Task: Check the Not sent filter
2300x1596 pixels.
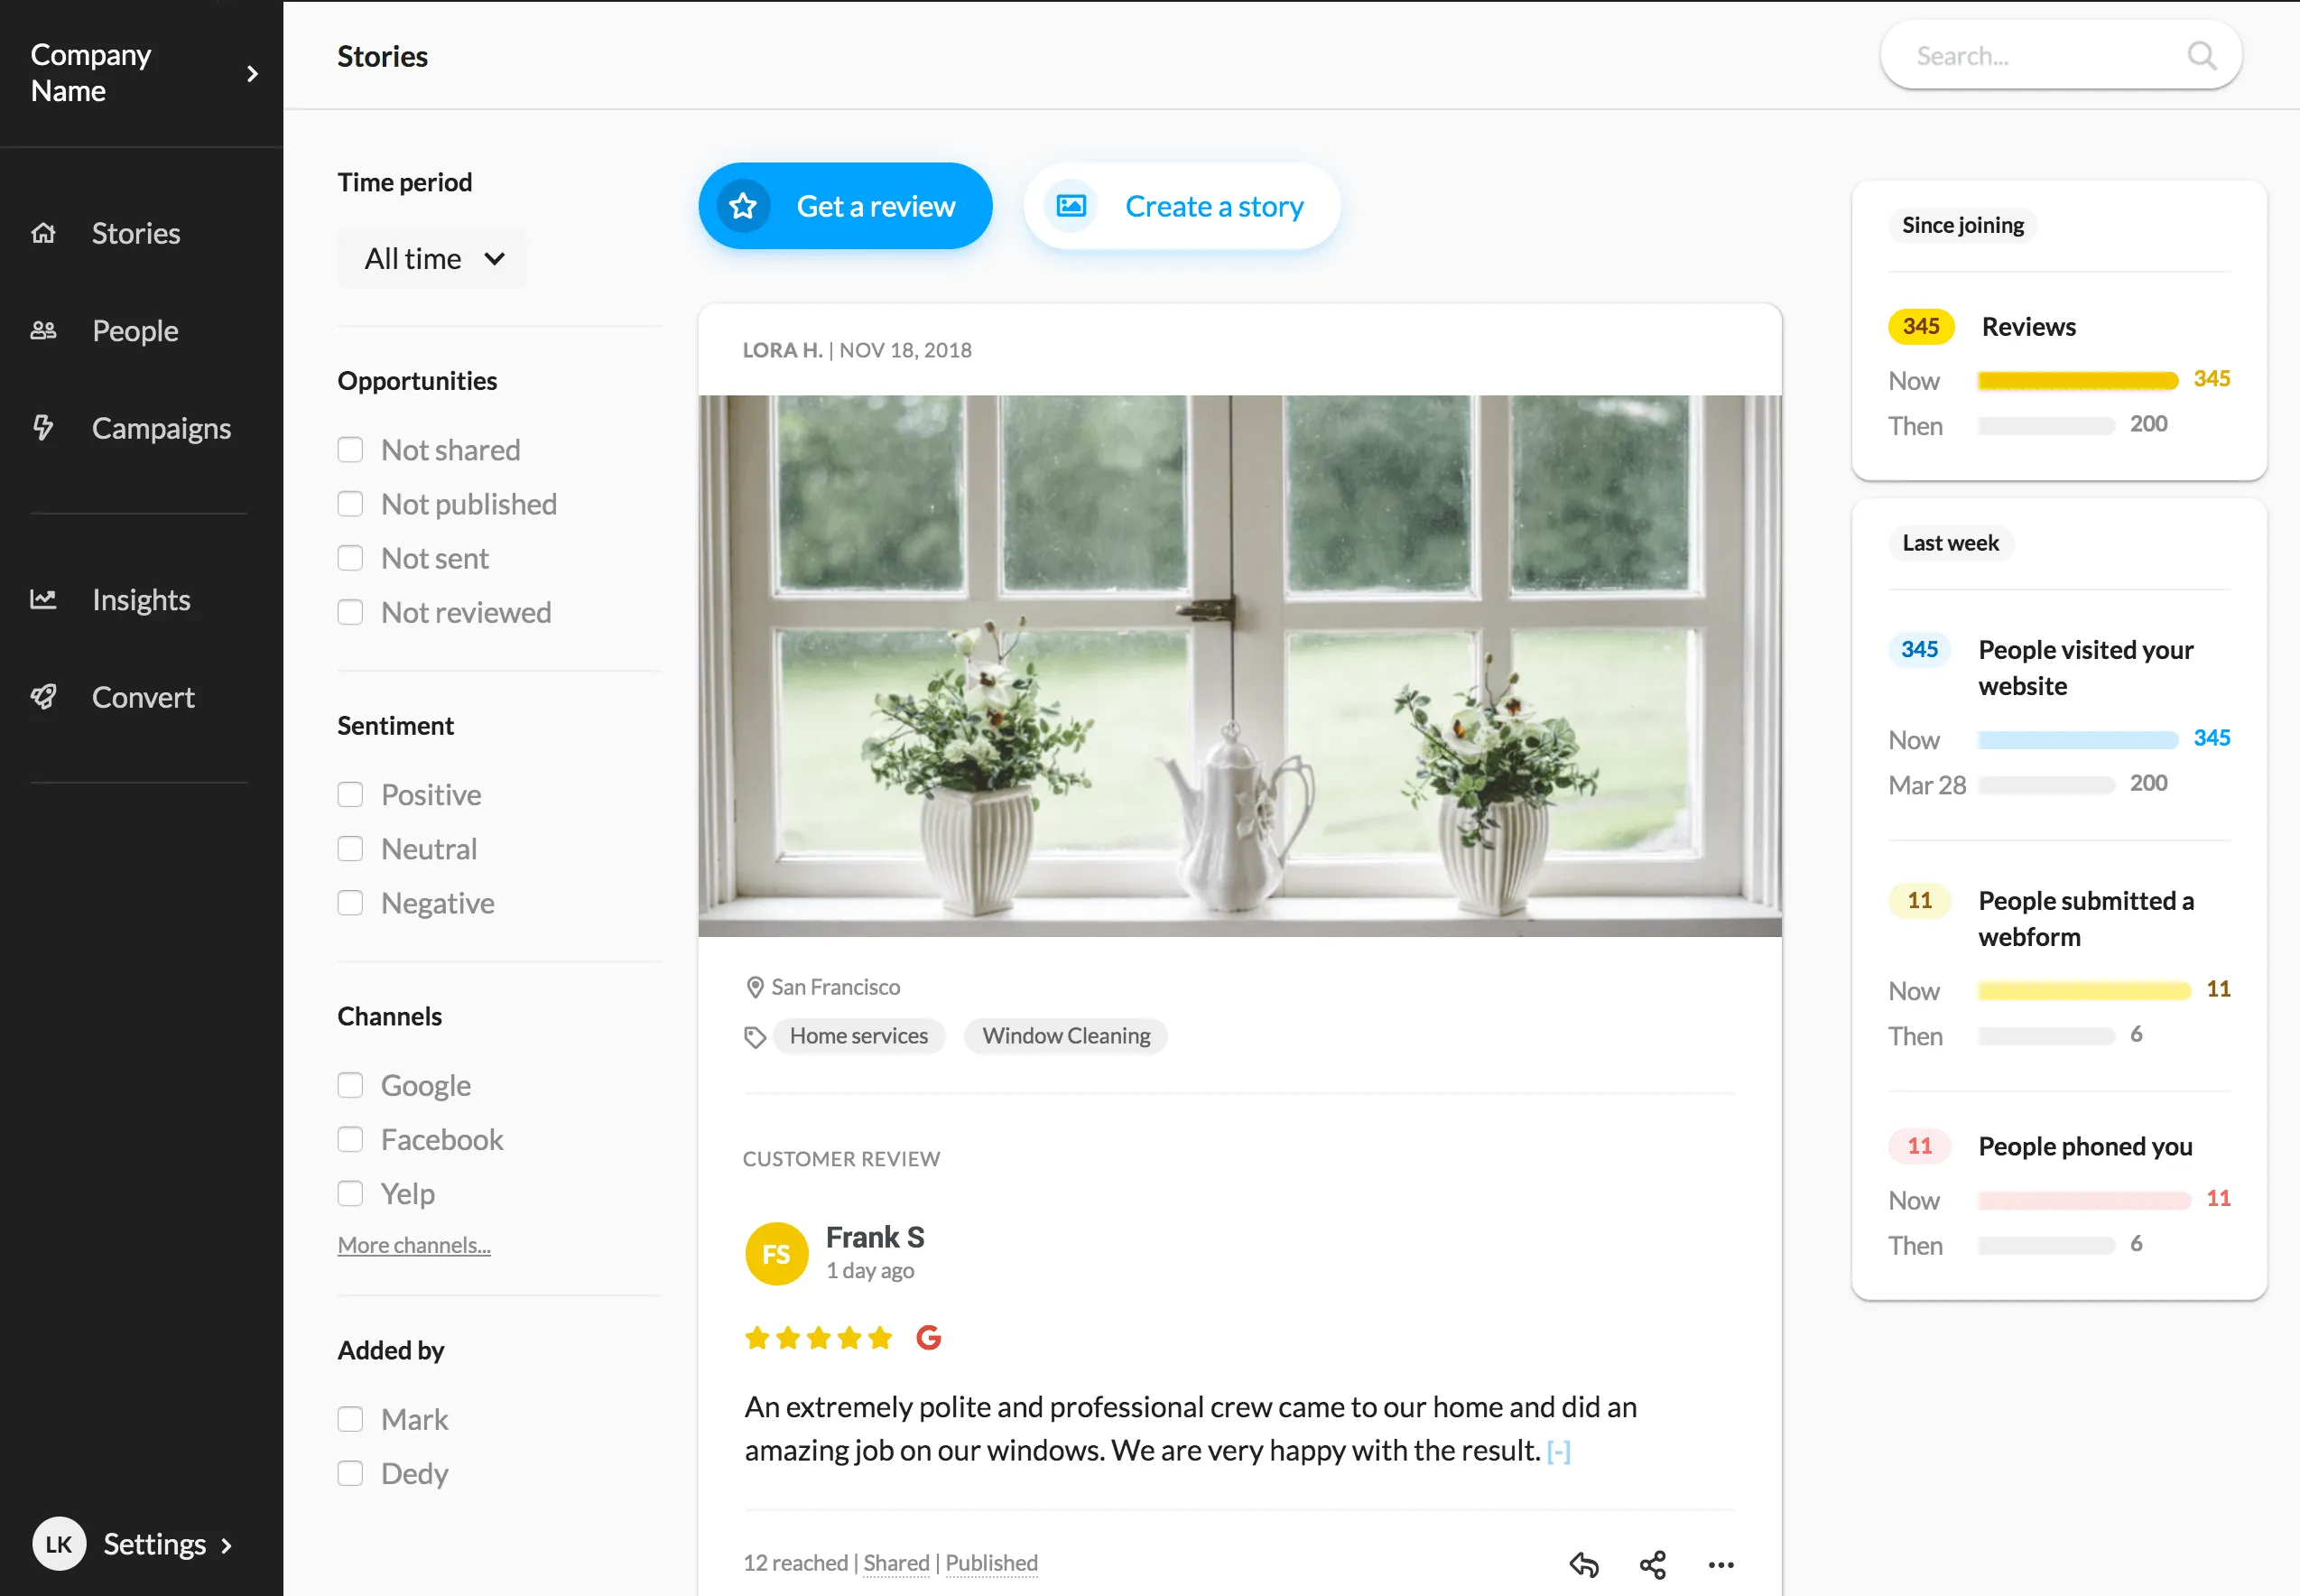Action: (x=350, y=558)
